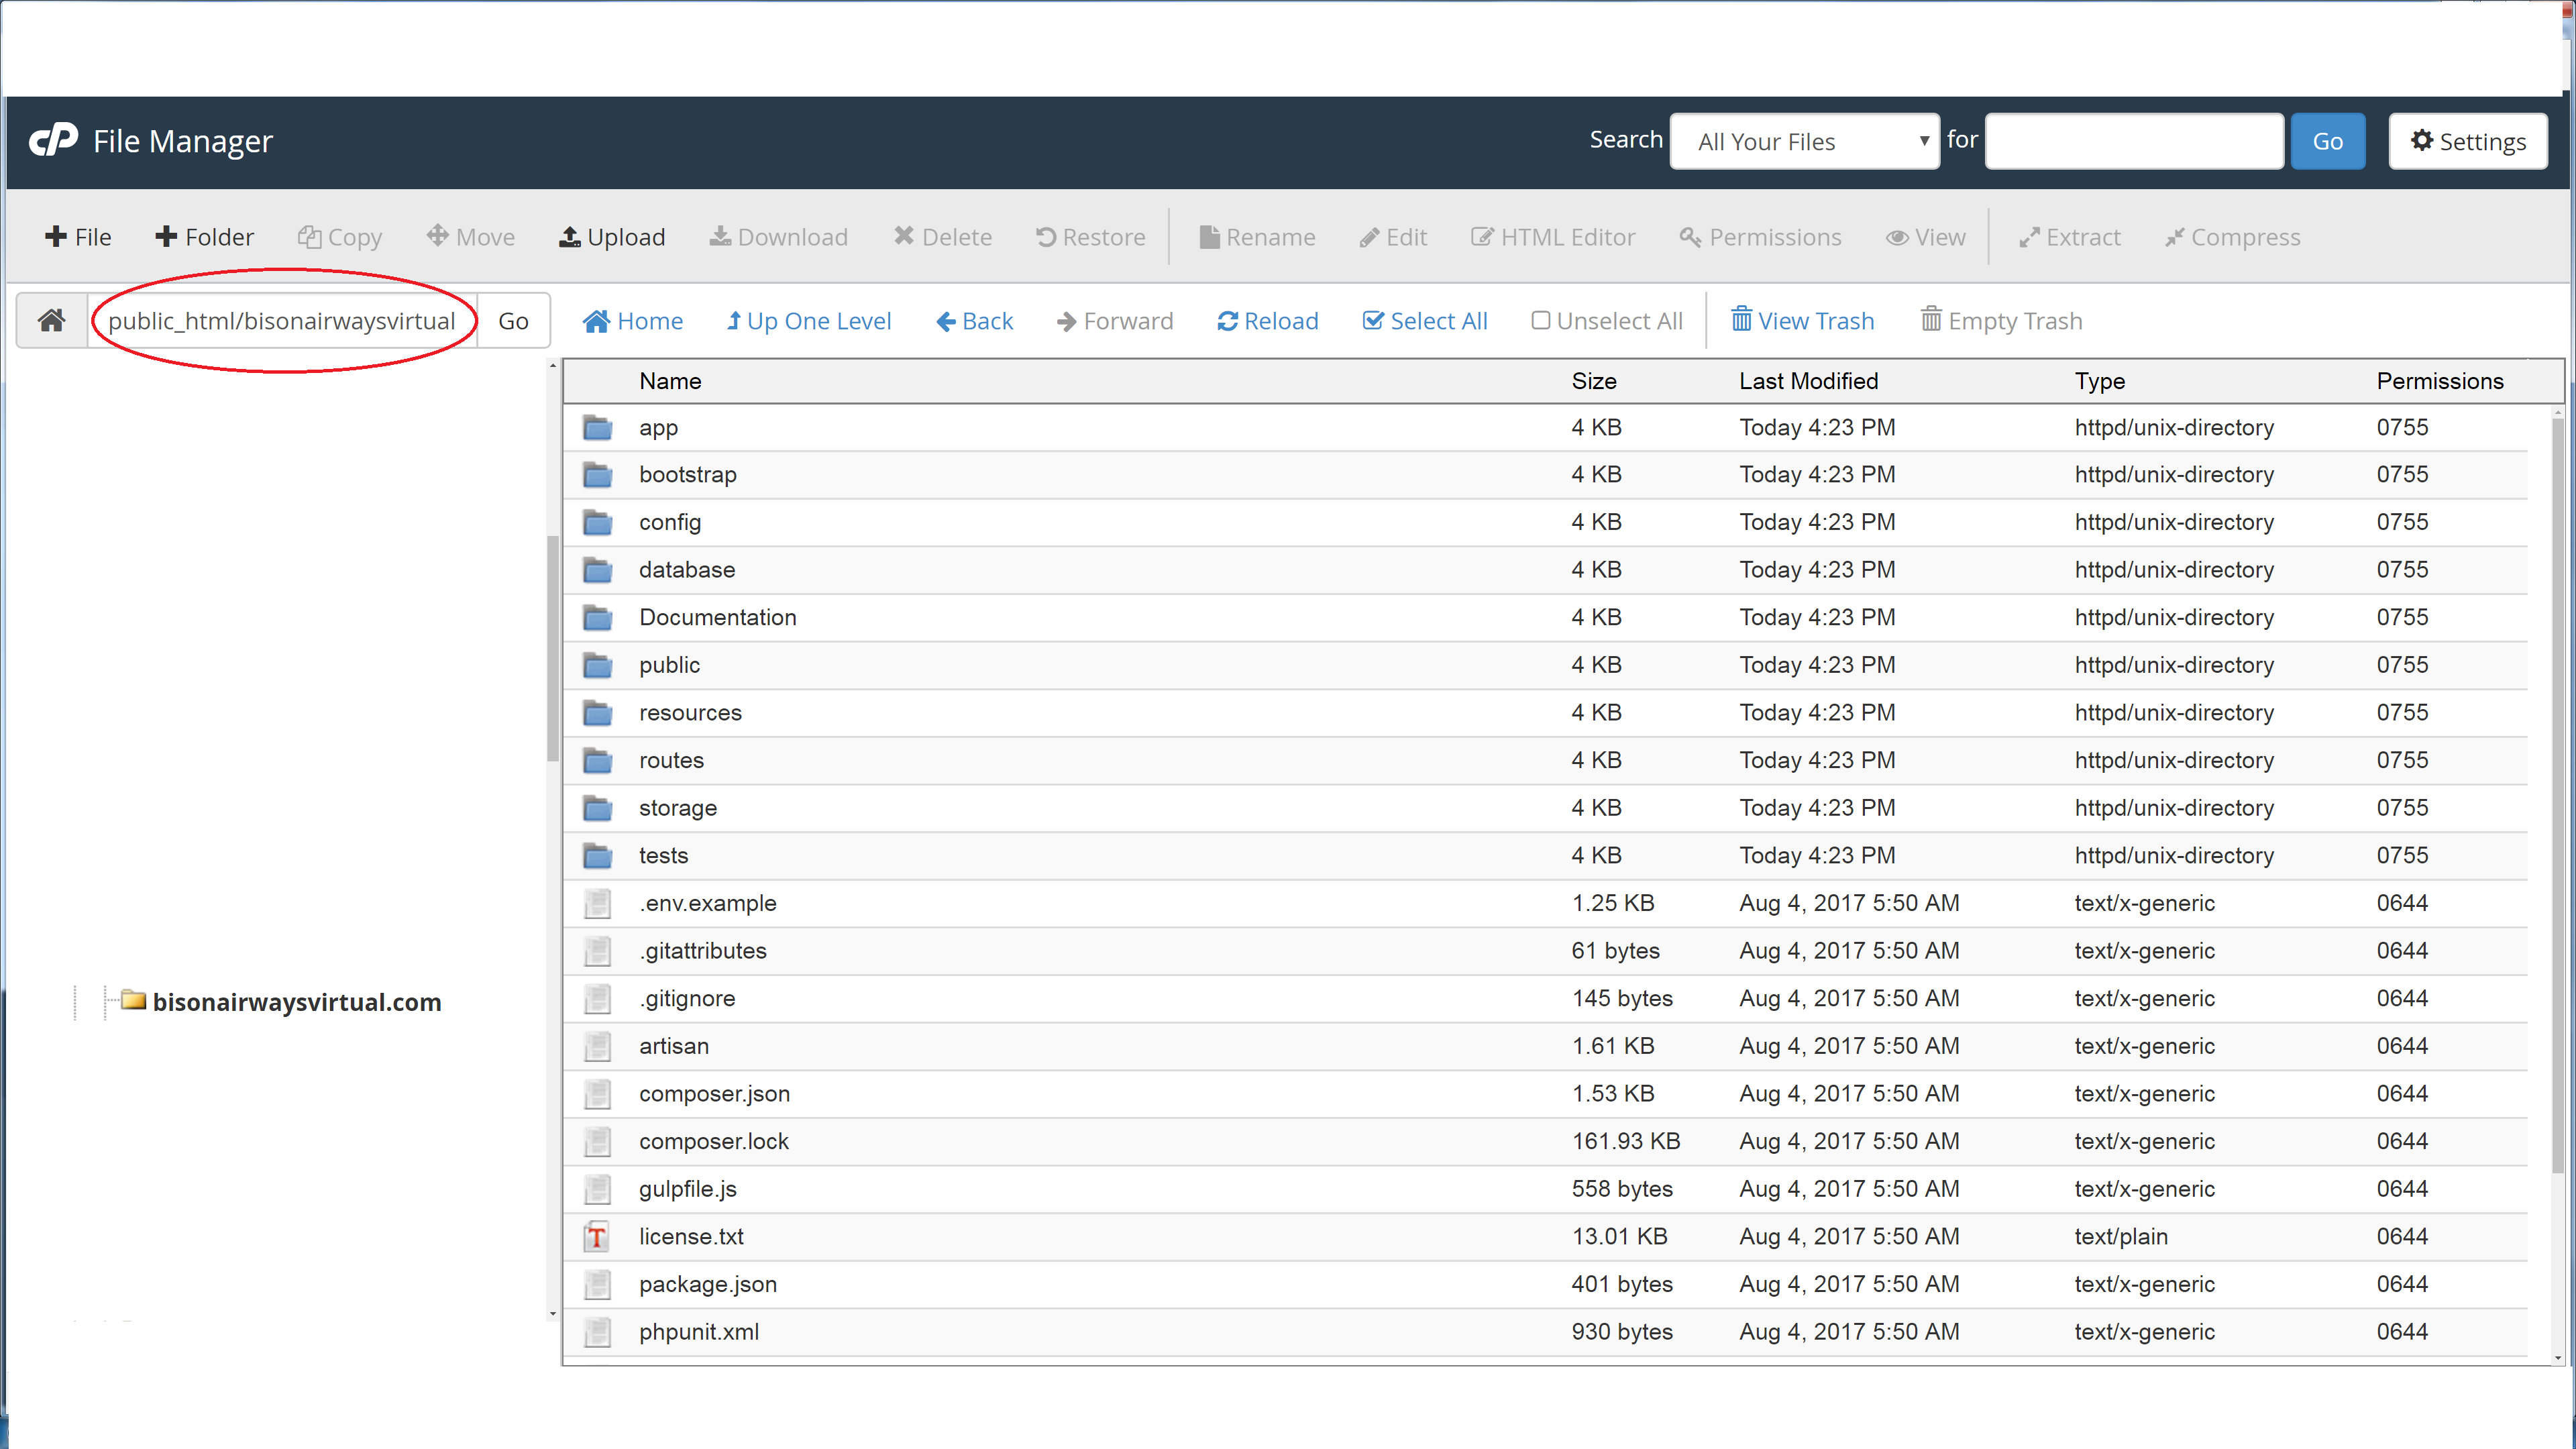This screenshot has height=1449, width=2576.
Task: Click the Upload toolbar icon
Action: pos(570,237)
